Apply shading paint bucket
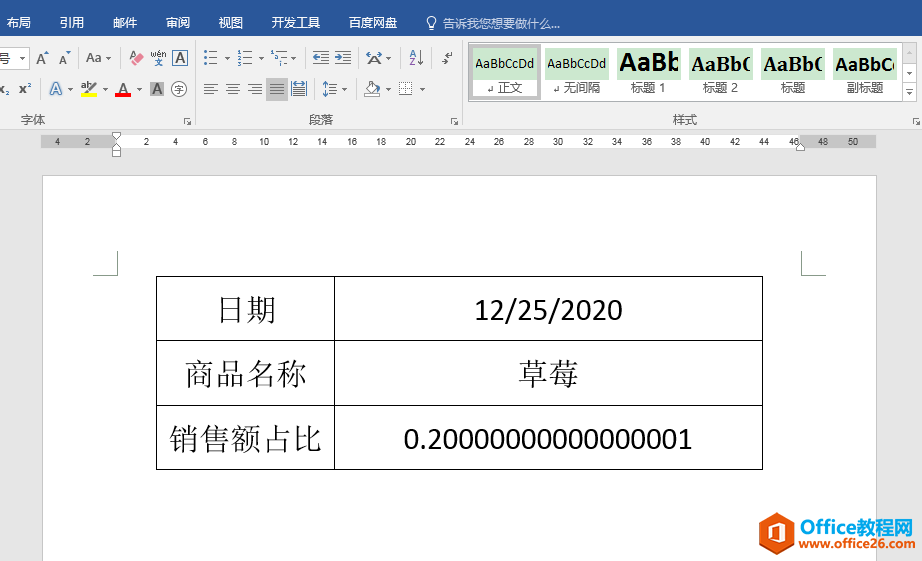 372,89
